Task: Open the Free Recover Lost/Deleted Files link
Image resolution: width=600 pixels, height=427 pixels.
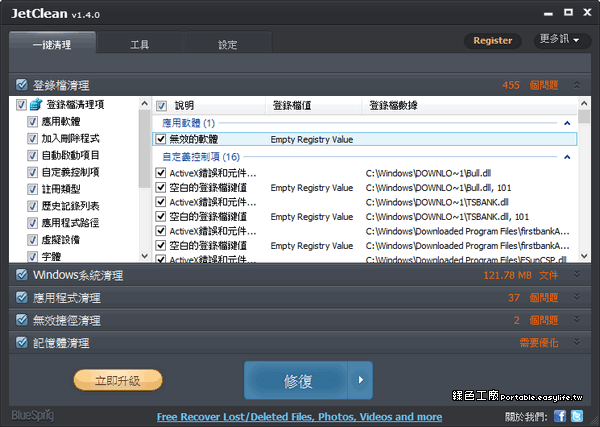Action: 300,417
